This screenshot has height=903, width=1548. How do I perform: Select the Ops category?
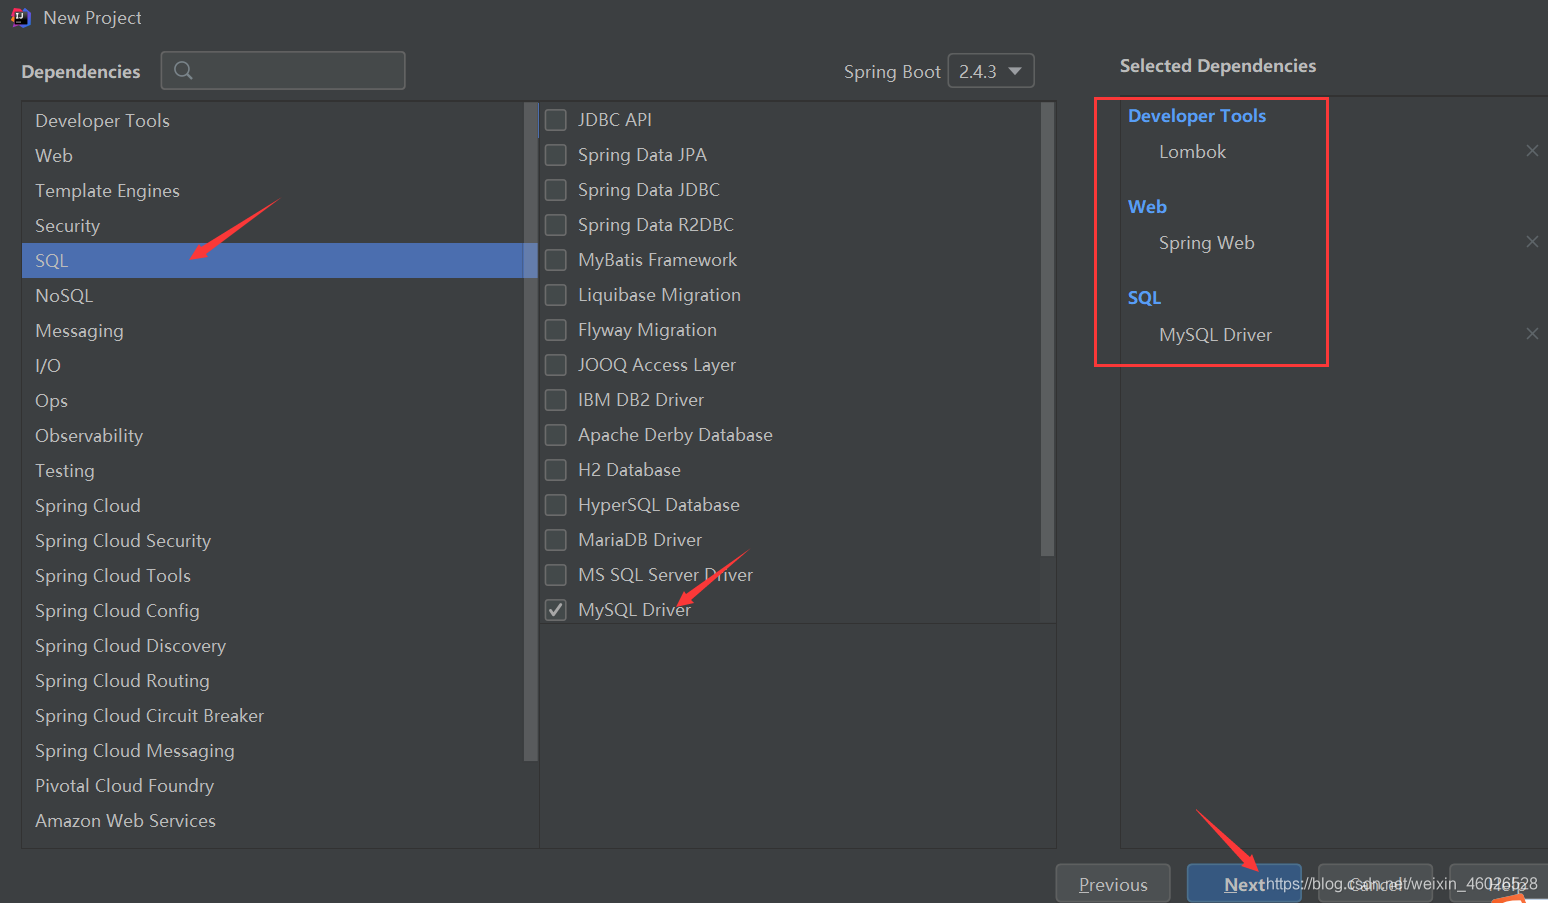pyautogui.click(x=273, y=400)
